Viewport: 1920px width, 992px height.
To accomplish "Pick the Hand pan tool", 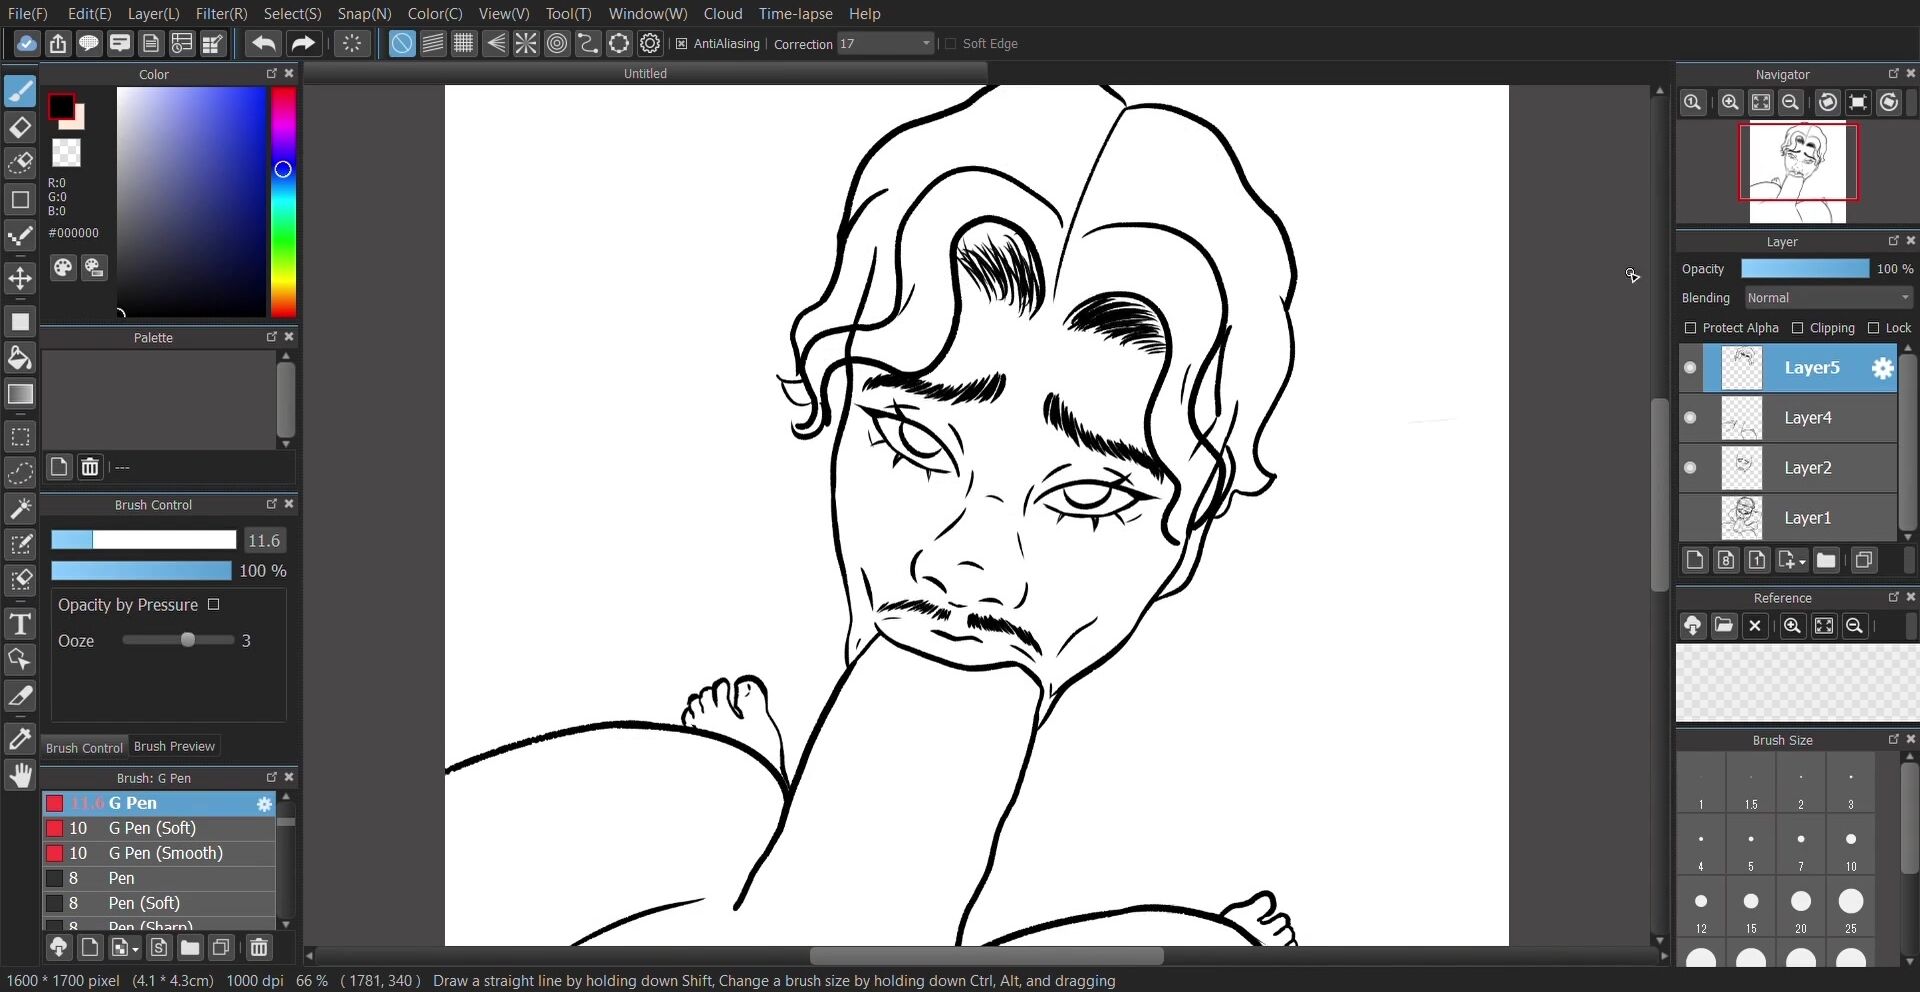I will [x=20, y=776].
